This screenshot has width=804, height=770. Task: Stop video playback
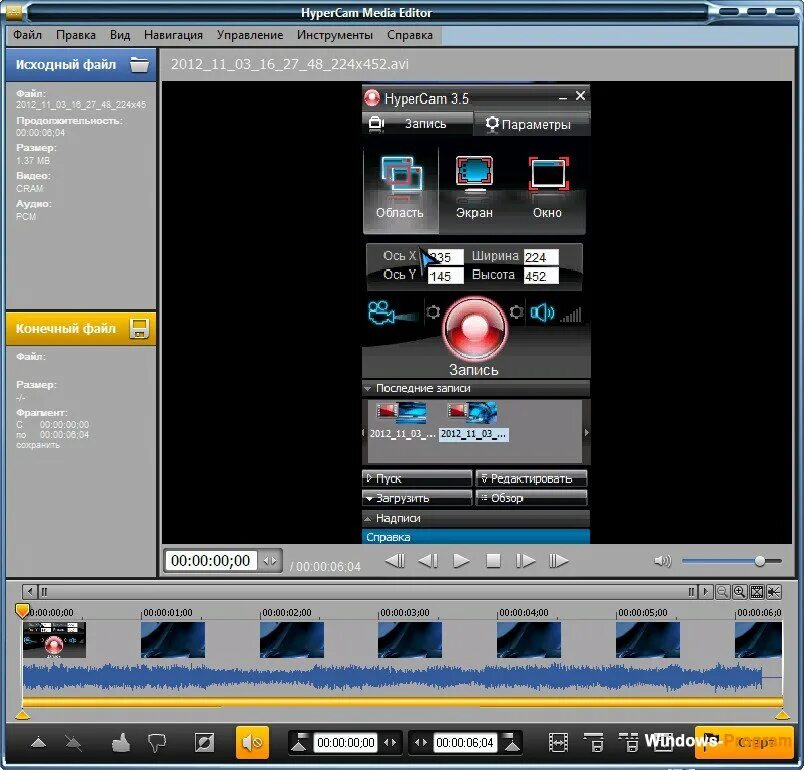(x=493, y=561)
